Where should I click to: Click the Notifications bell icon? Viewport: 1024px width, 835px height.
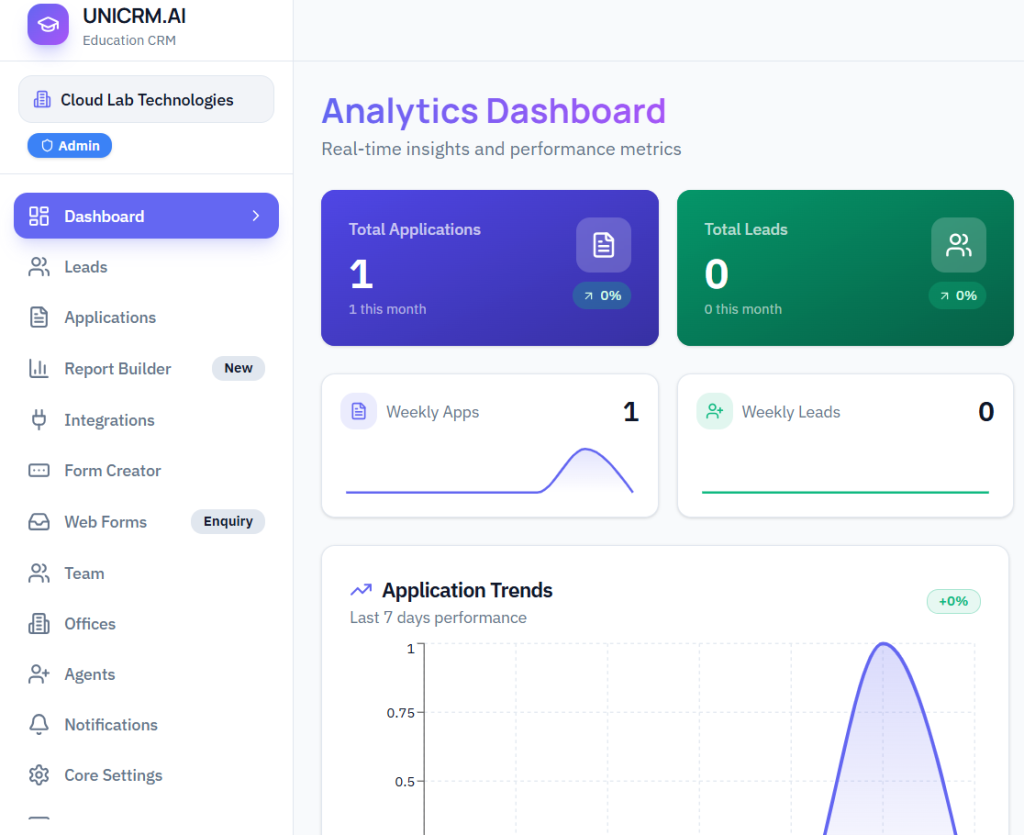(x=39, y=725)
